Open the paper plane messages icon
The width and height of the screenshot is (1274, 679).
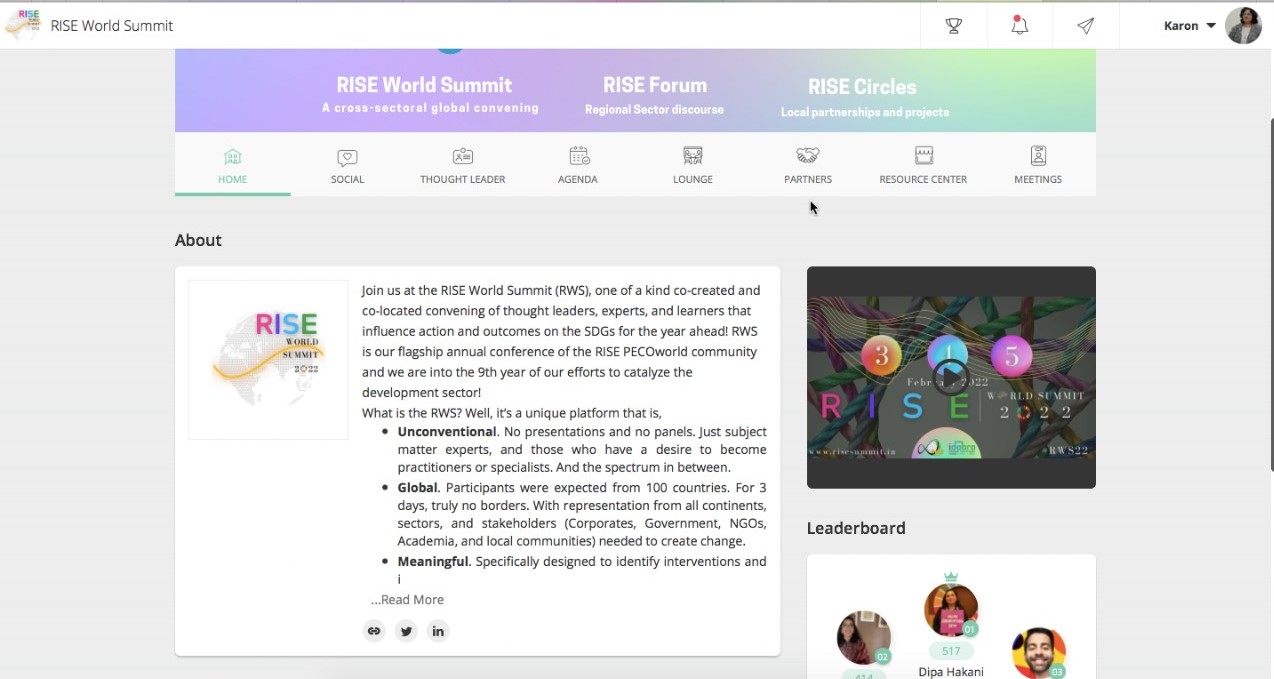coord(1085,26)
